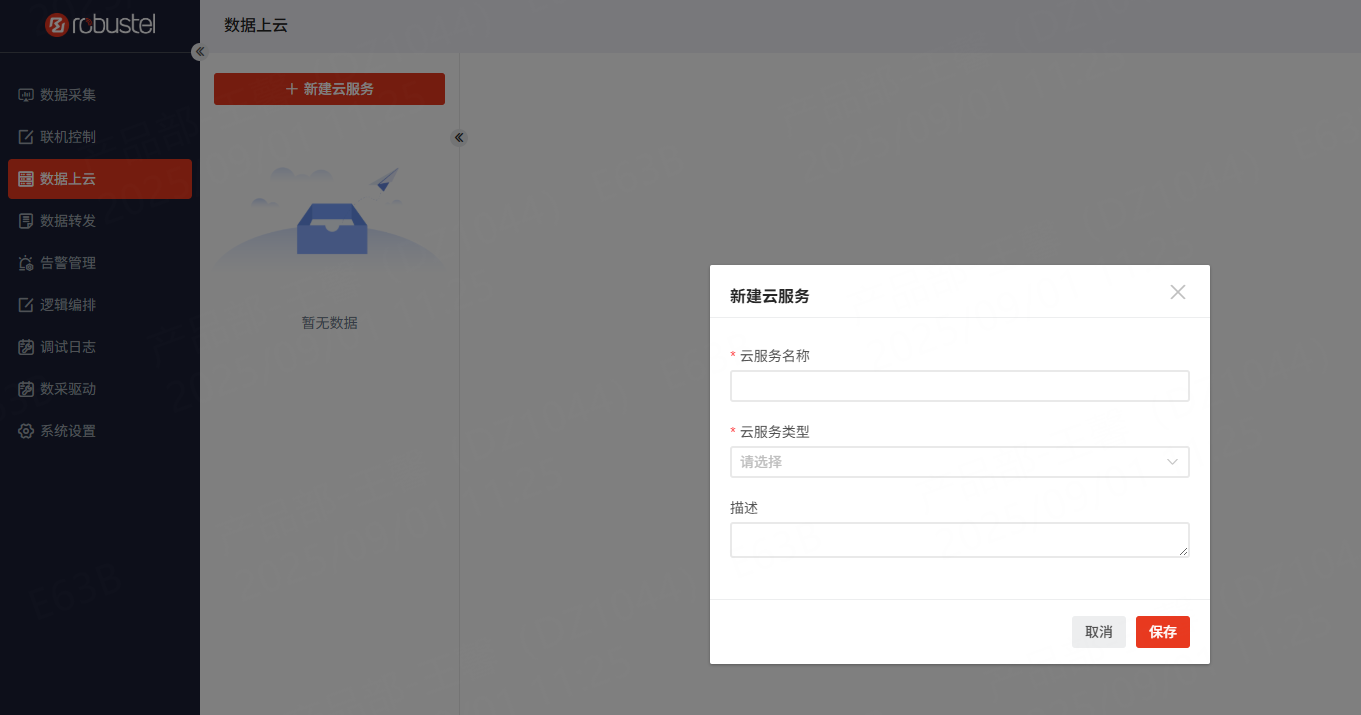1361x715 pixels.
Task: Collapse the cloud service list panel
Action: click(x=459, y=138)
